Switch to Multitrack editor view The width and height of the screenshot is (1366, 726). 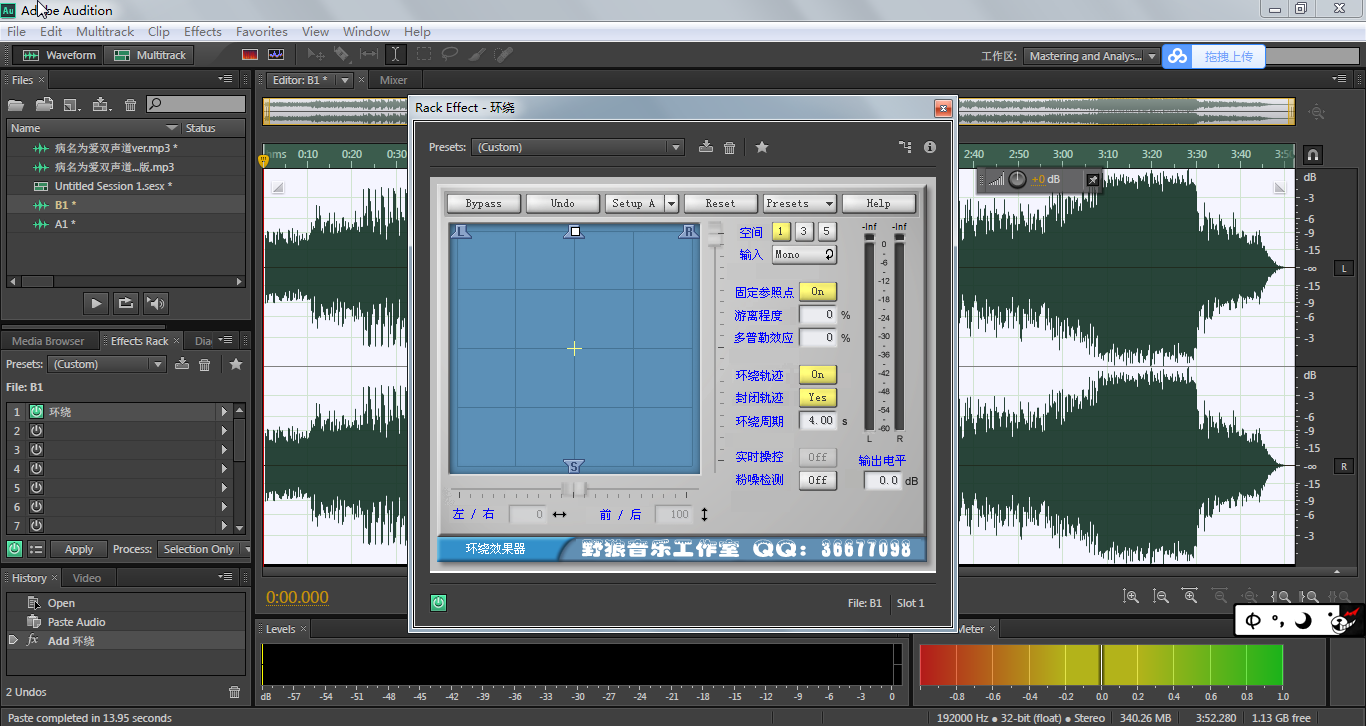coord(150,55)
